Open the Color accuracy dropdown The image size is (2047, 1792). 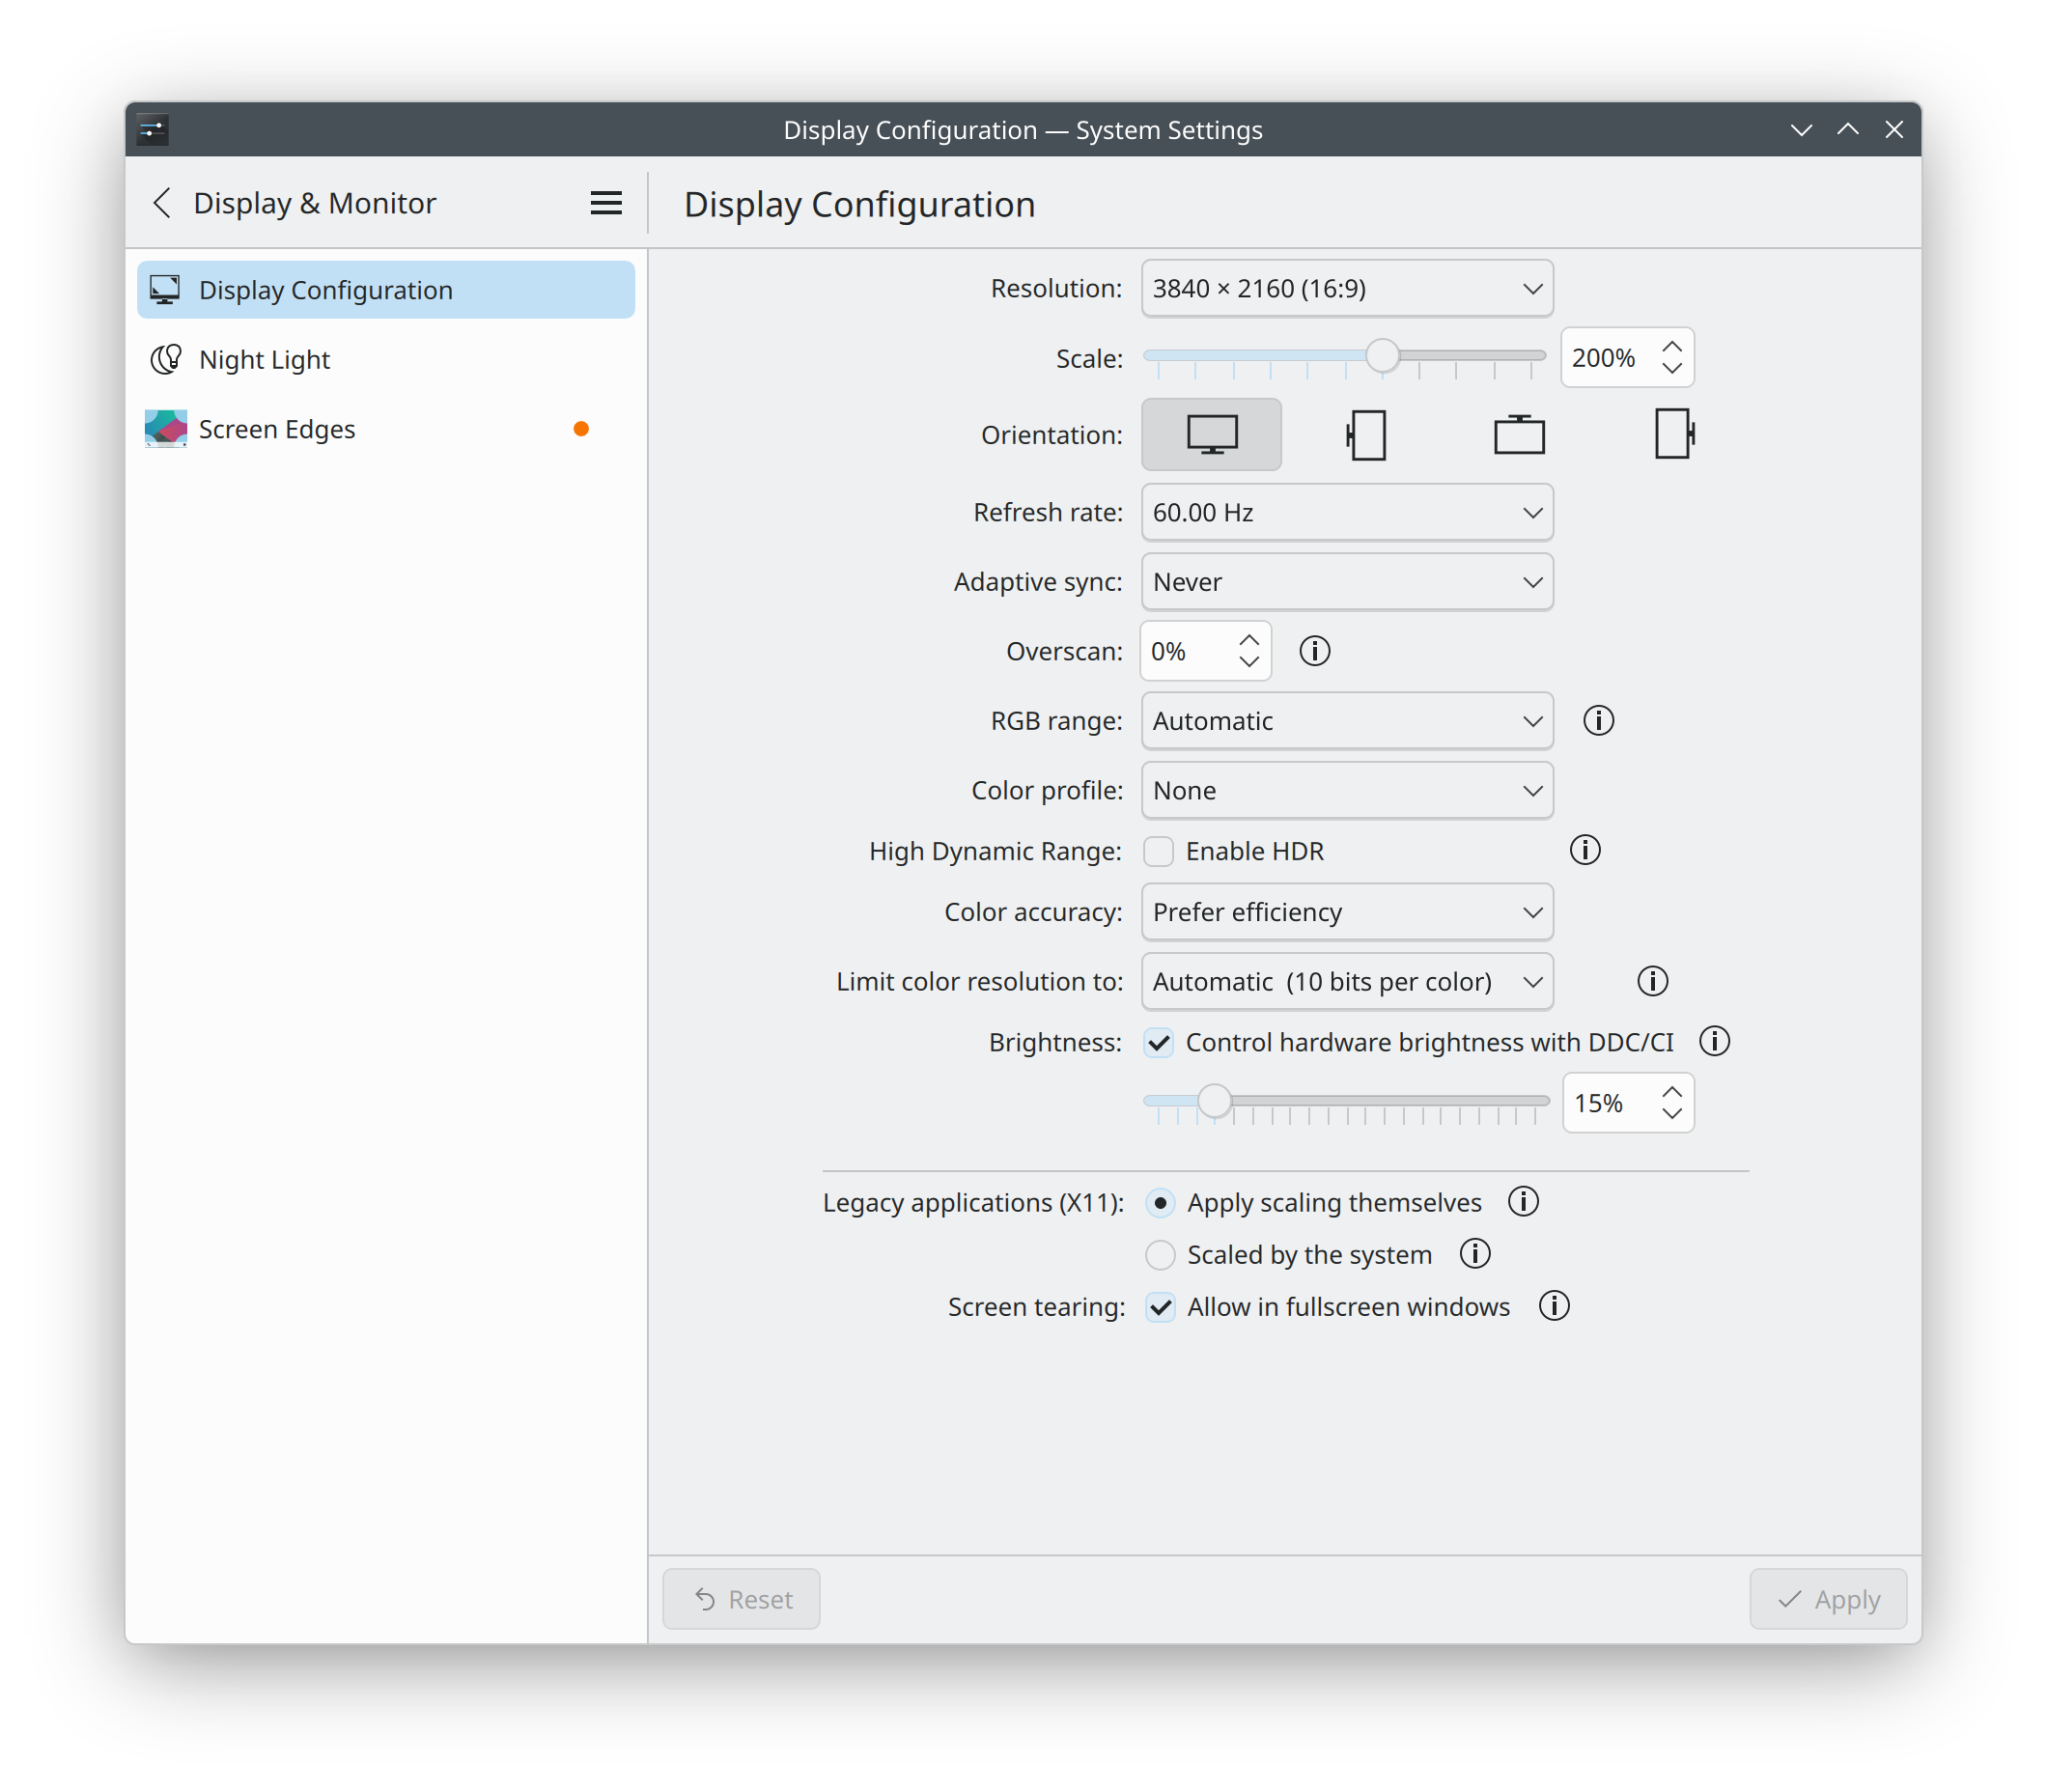tap(1346, 912)
